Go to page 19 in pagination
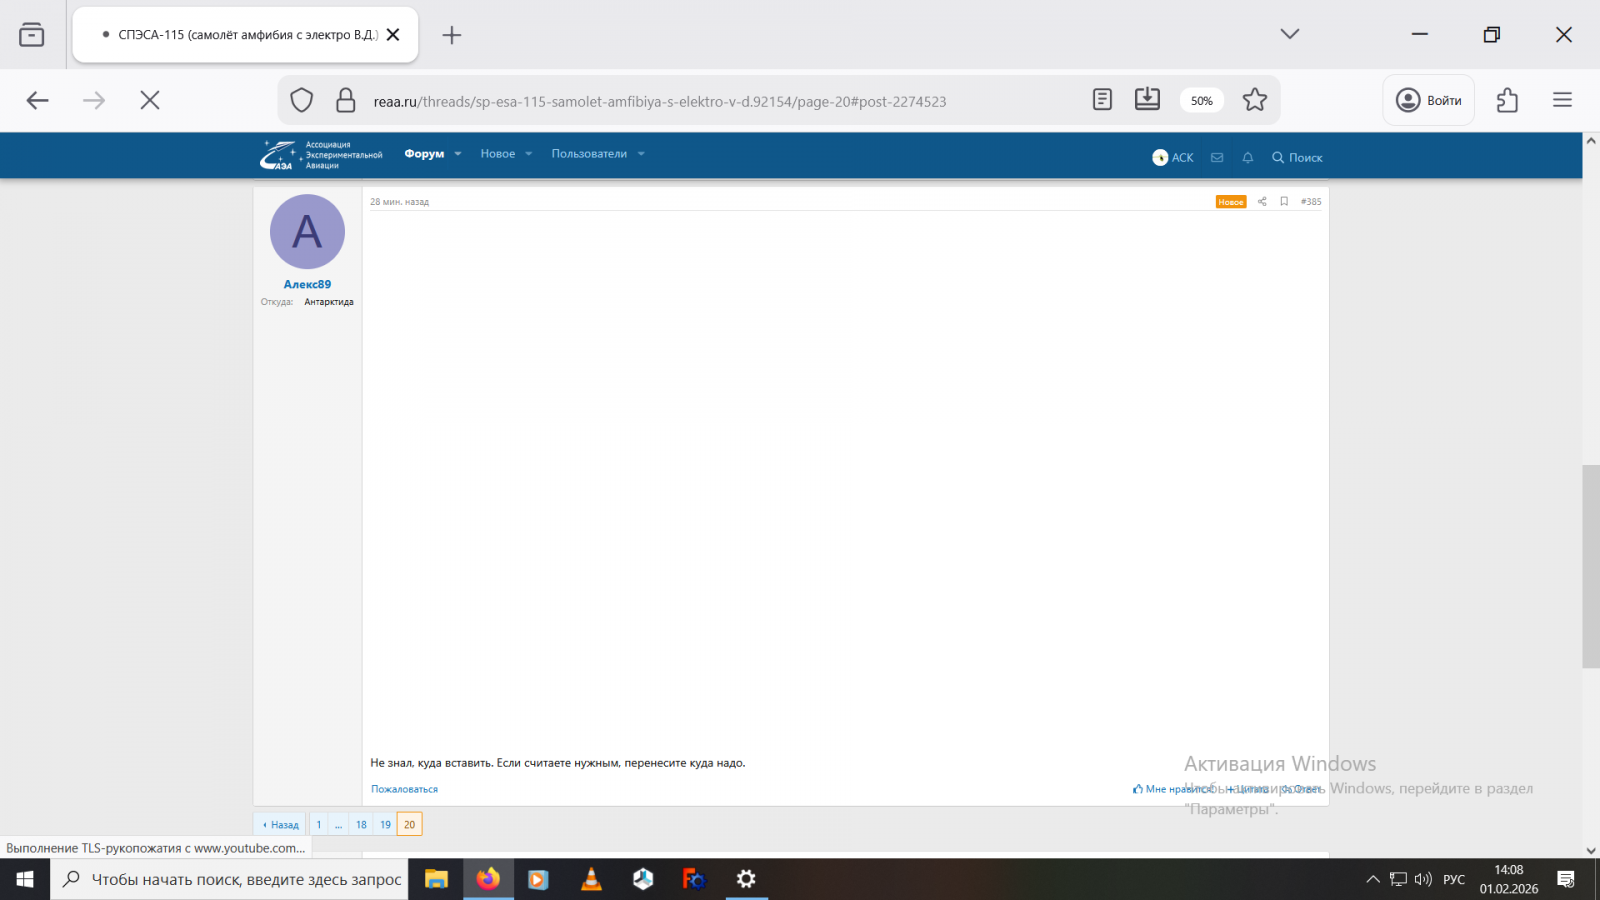The height and width of the screenshot is (900, 1600). coord(385,825)
